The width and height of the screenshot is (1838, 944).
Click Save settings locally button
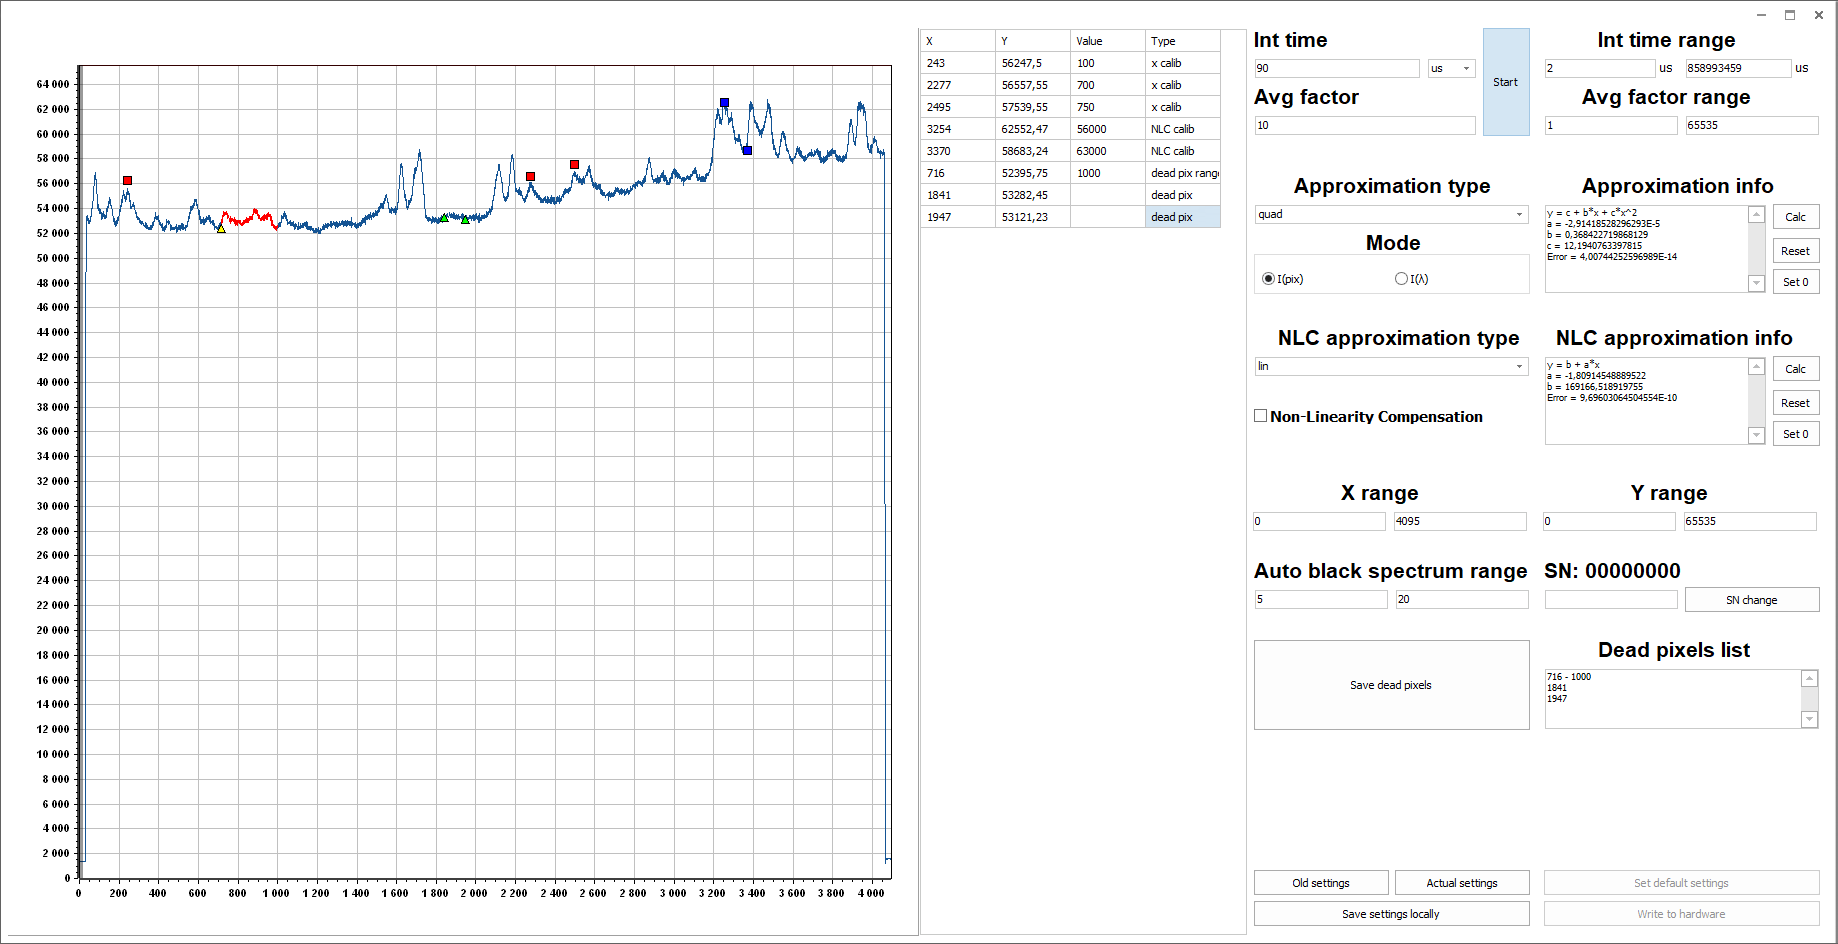coord(1390,914)
